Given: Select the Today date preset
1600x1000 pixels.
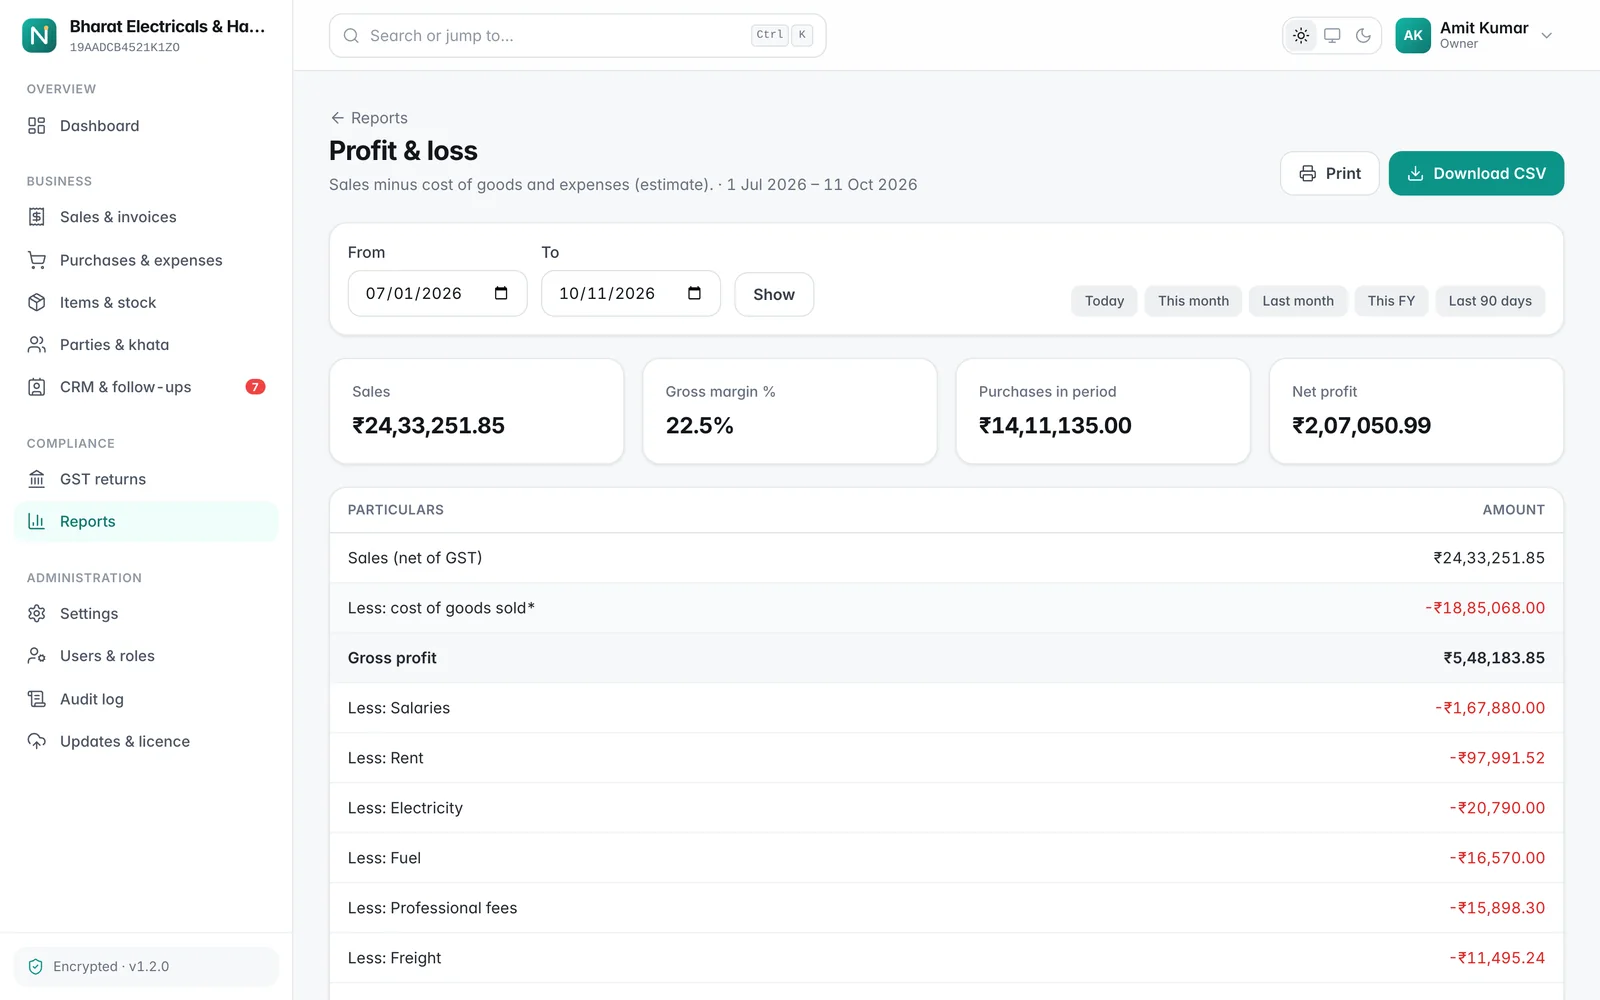Looking at the screenshot, I should (x=1104, y=301).
